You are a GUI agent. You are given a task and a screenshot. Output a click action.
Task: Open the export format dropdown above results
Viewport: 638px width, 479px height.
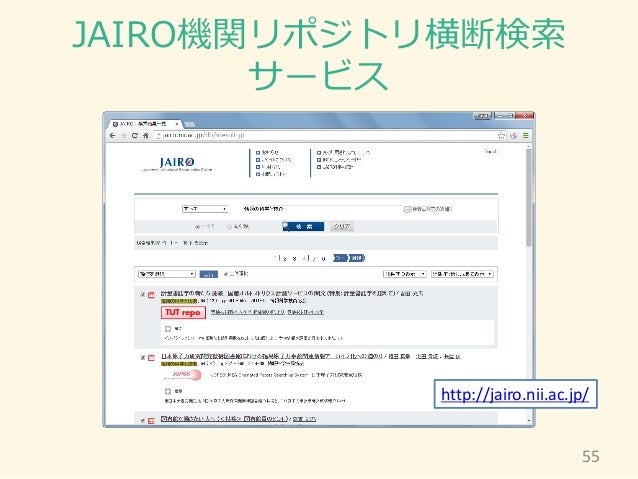coord(166,274)
